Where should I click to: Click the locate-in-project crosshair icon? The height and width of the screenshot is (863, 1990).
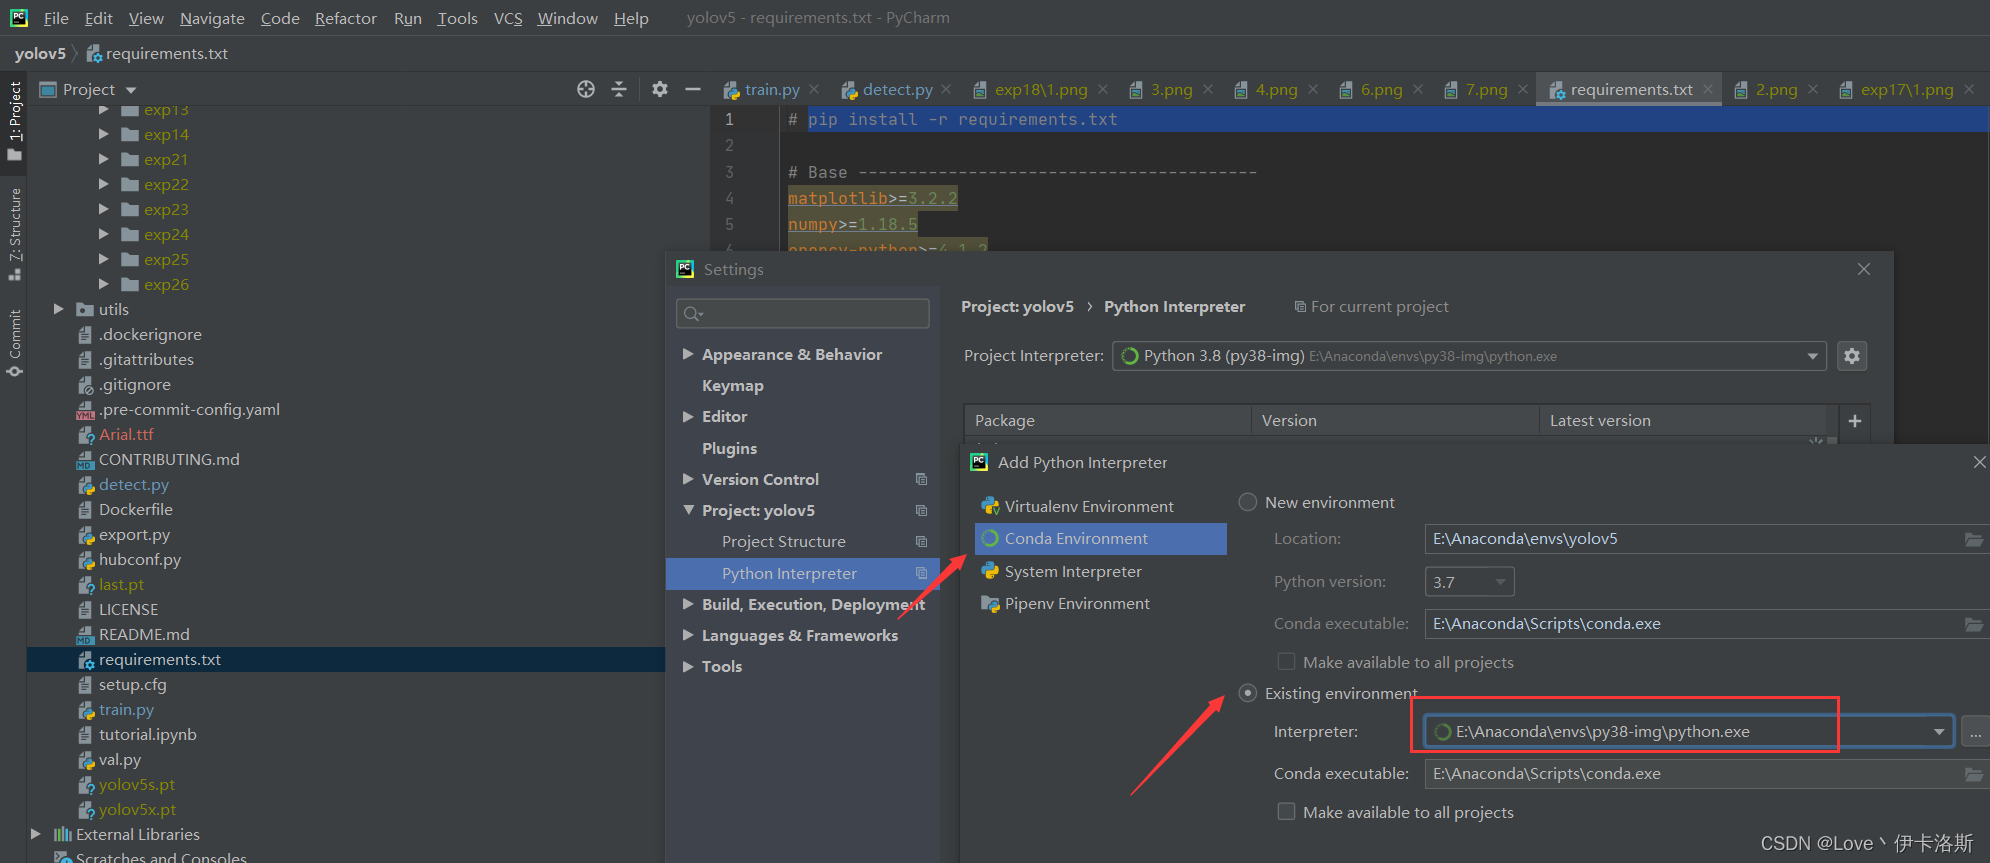(x=586, y=89)
